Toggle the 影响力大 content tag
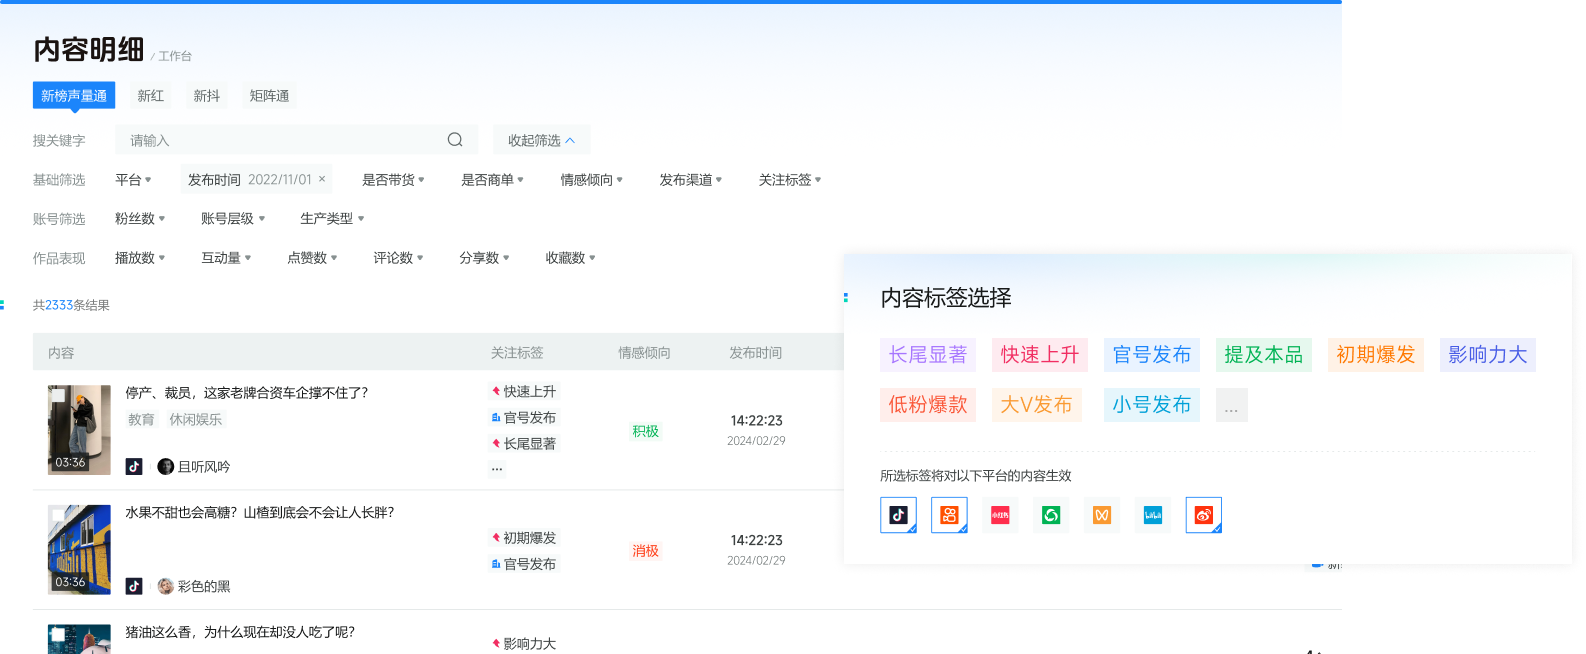This screenshot has width=1586, height=654. [x=1488, y=355]
